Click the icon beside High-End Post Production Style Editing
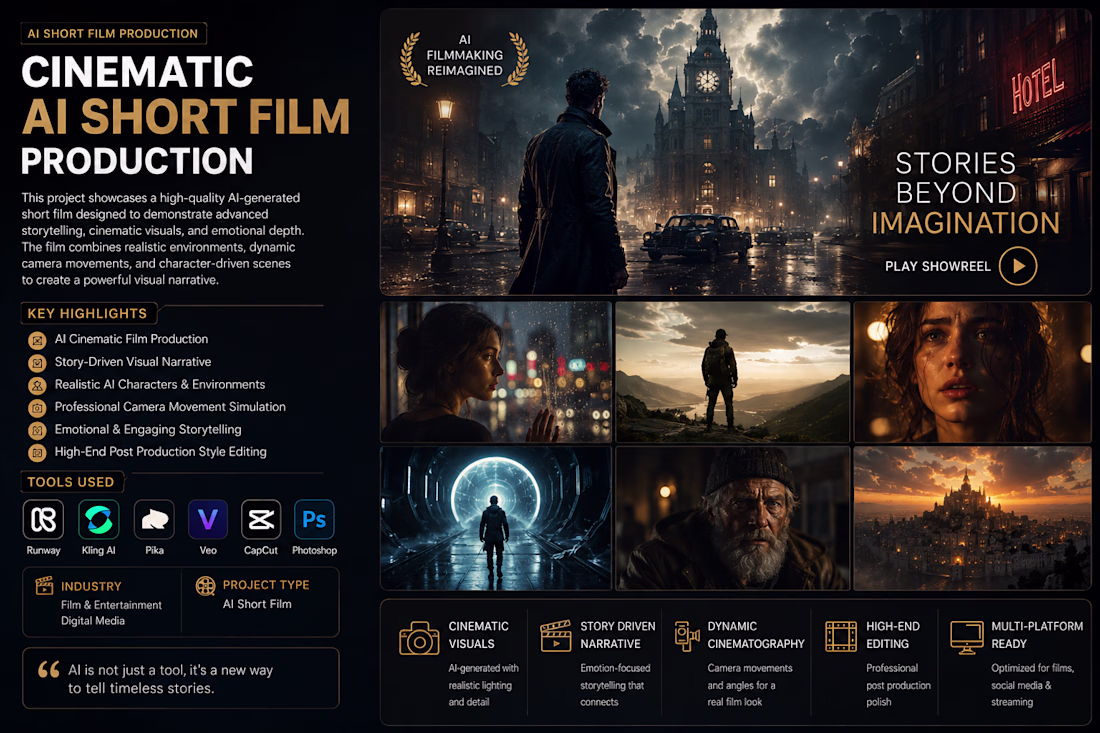Image resolution: width=1100 pixels, height=733 pixels. (37, 452)
